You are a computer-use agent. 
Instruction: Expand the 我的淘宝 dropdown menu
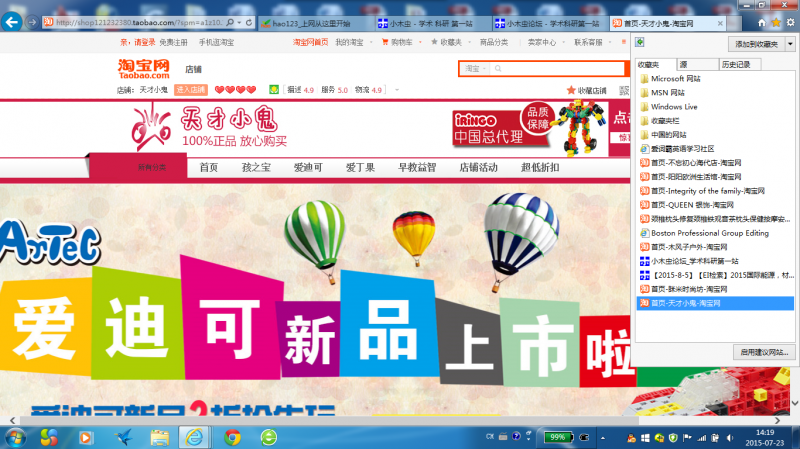click(371, 42)
